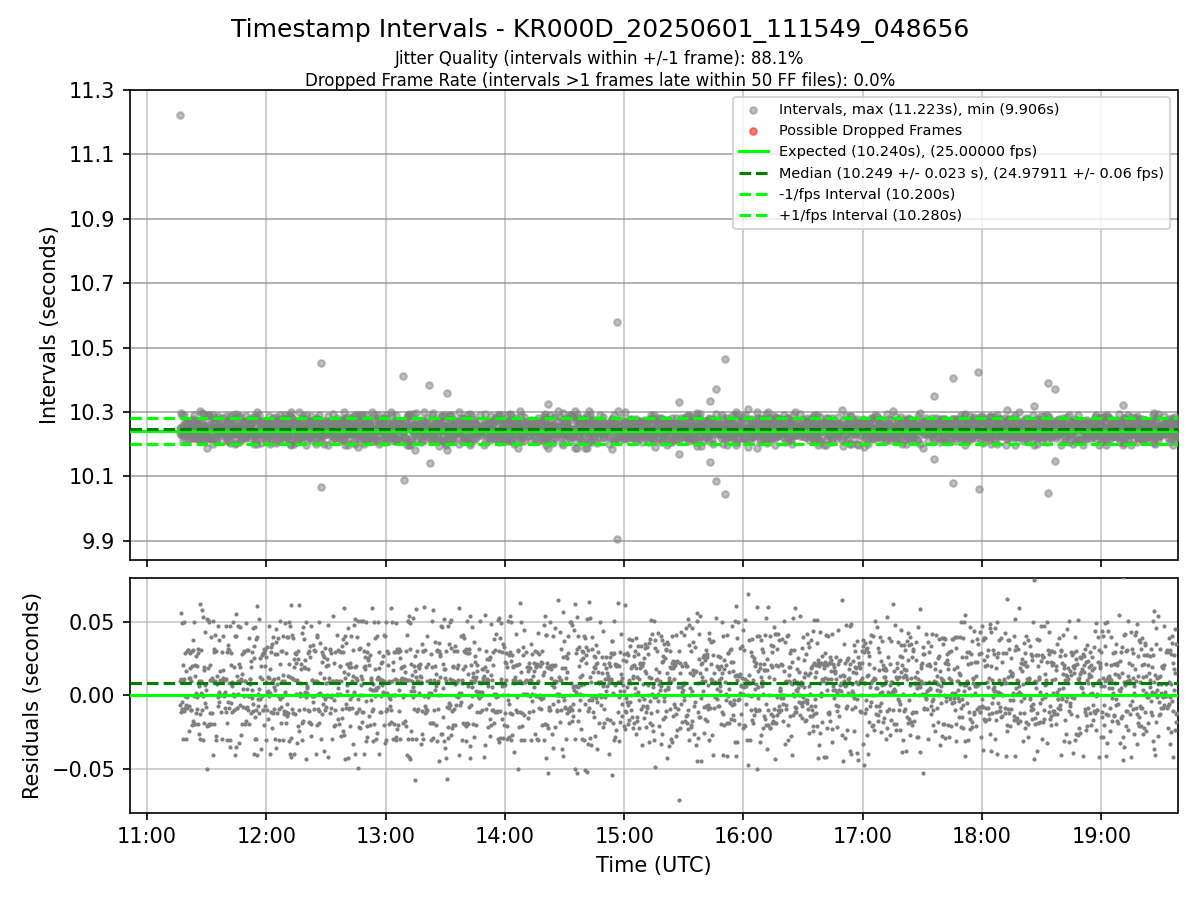
Task: Click legend entry 'Median (10.249 +/- 0.023 s)'
Action: point(971,172)
